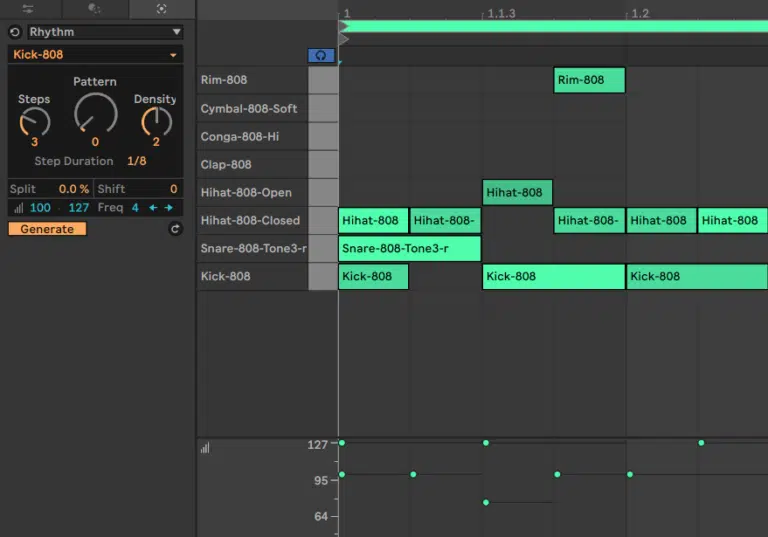Click the lowest velocity marker near 64
768x537 pixels.
[x=486, y=502]
